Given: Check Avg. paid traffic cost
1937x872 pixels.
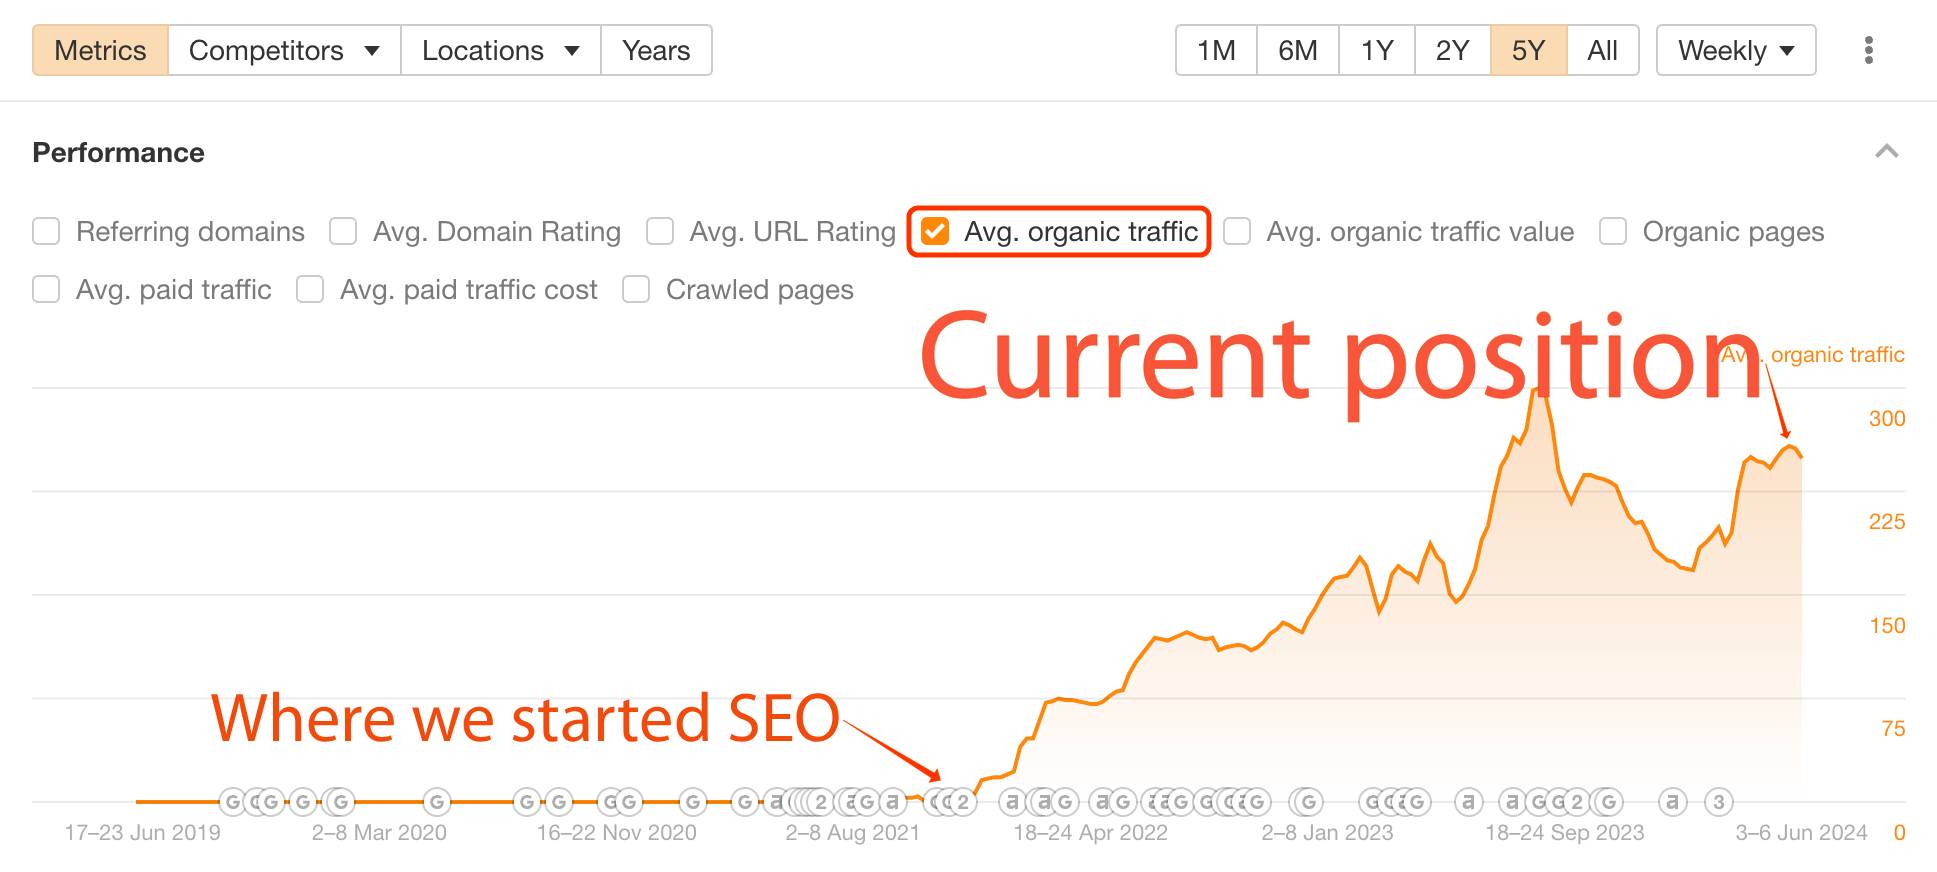Looking at the screenshot, I should pos(310,290).
